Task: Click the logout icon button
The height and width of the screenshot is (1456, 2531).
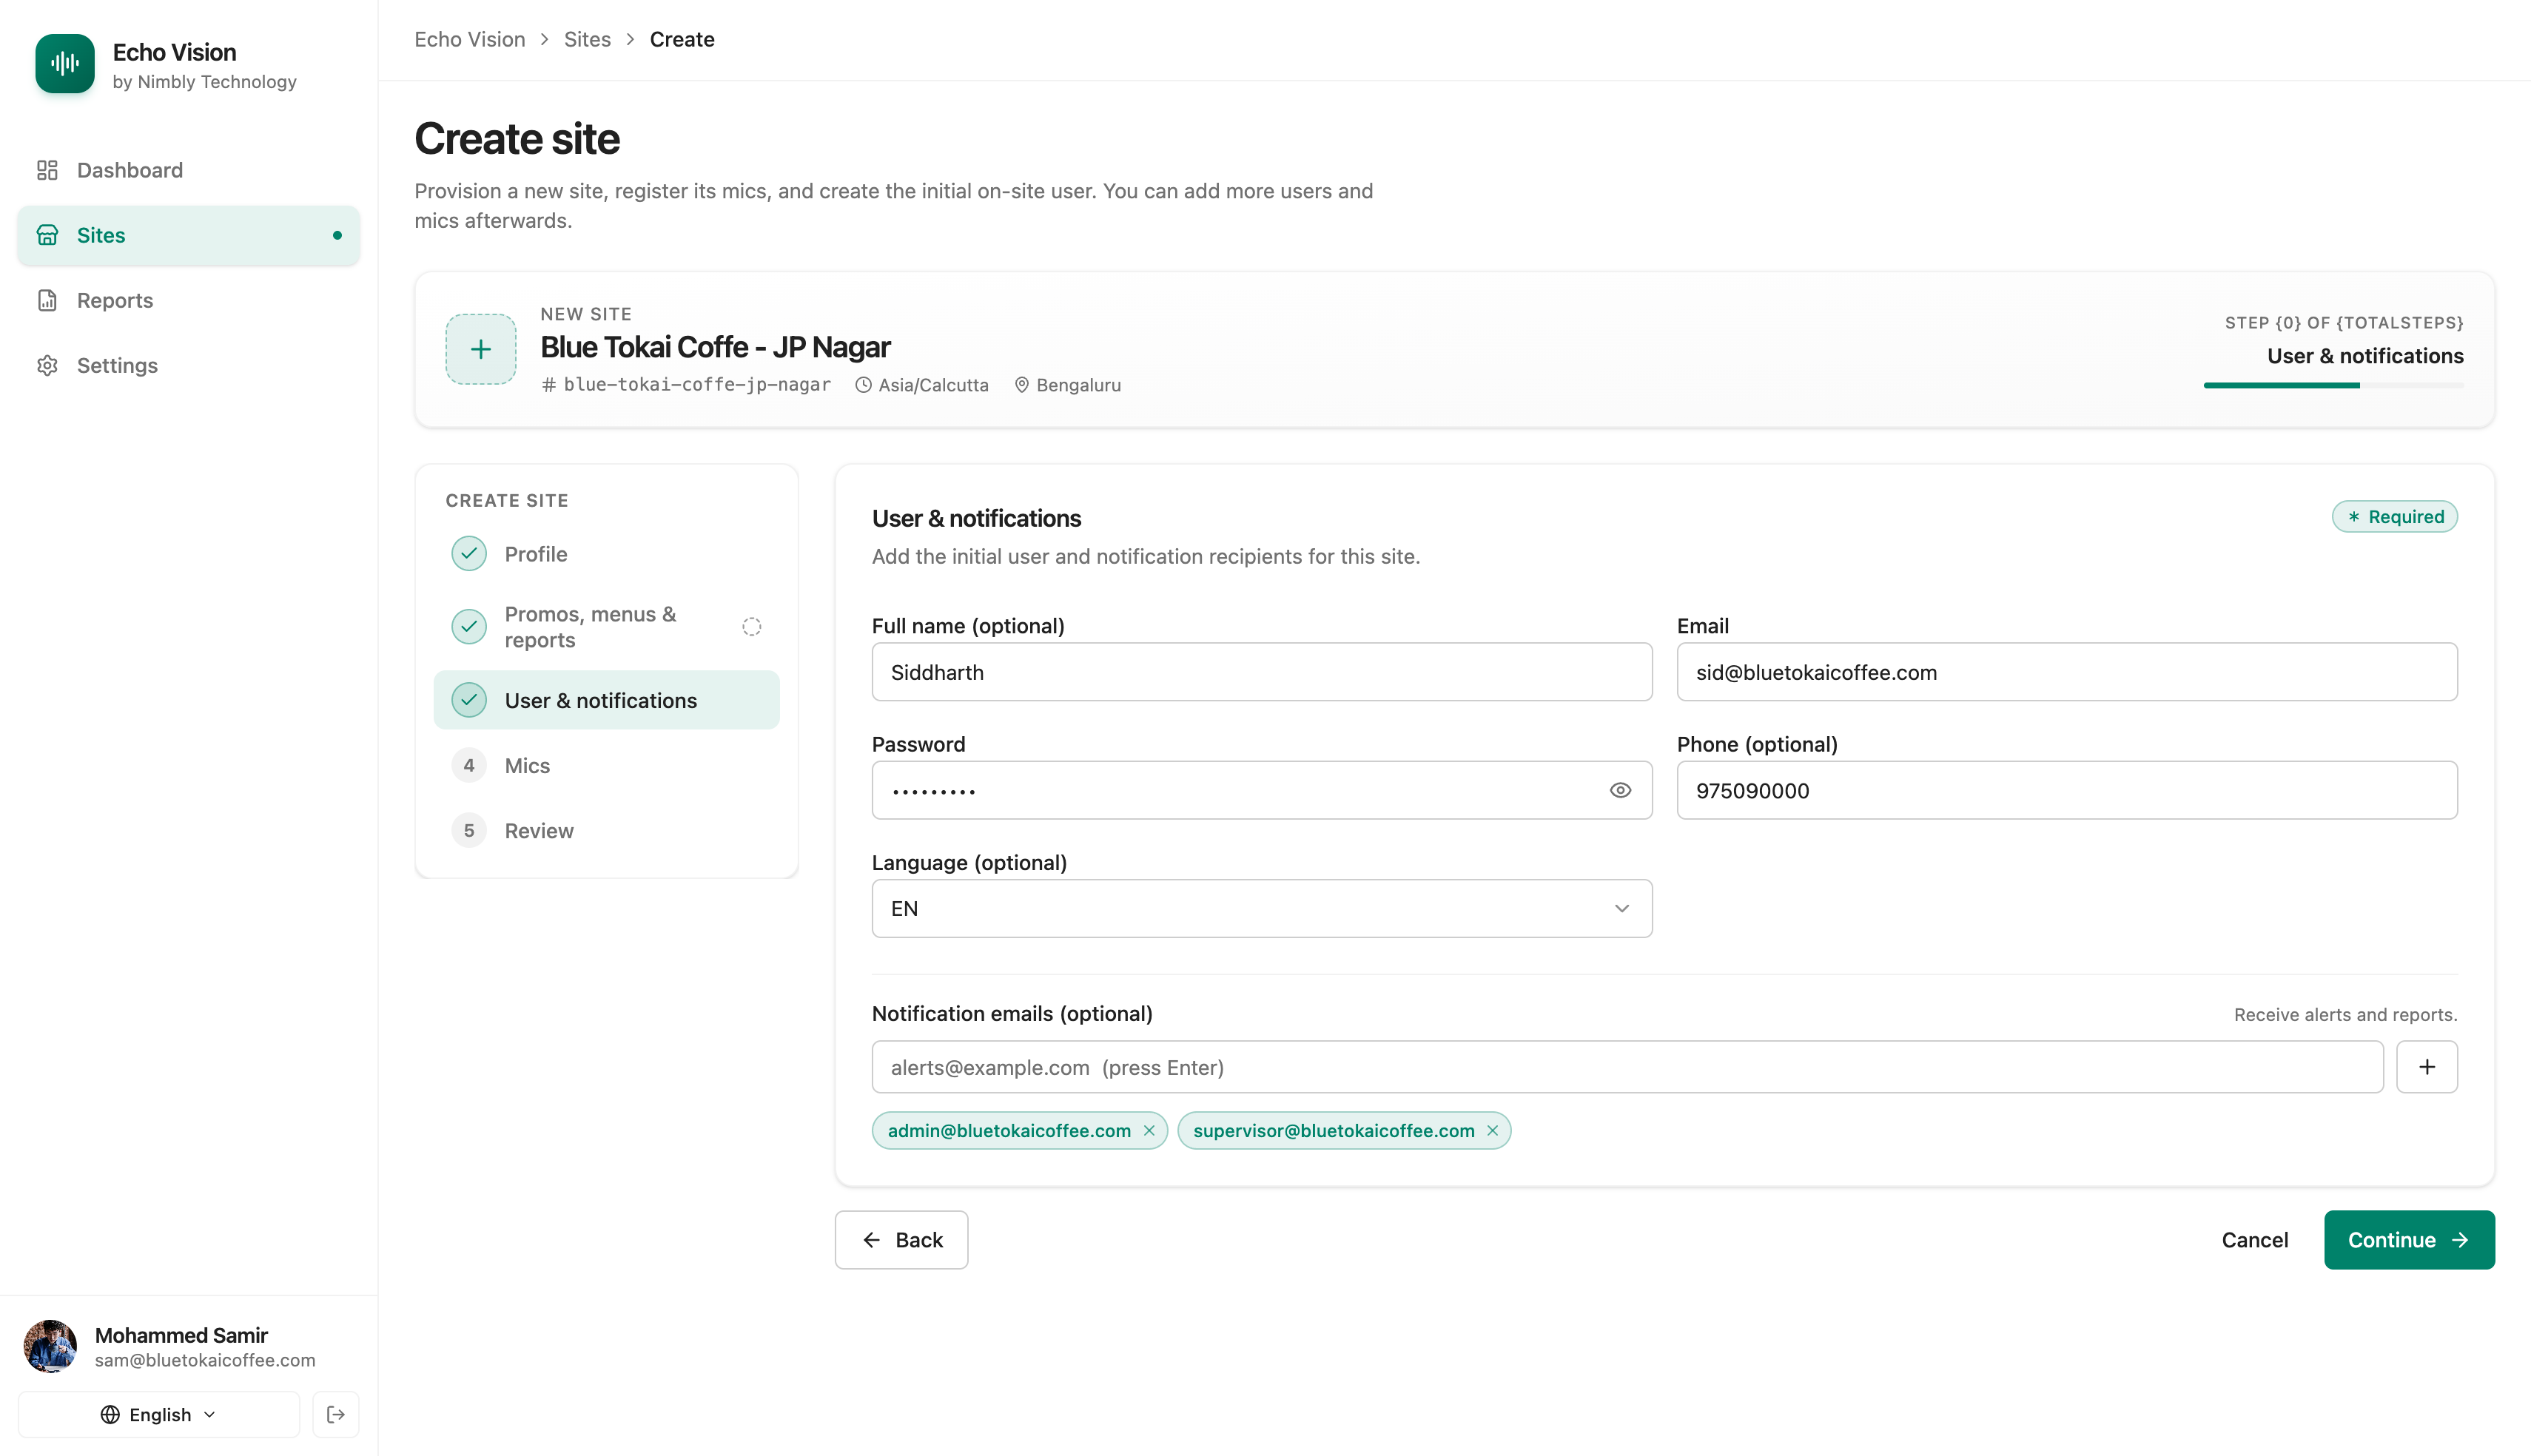Action: click(x=336, y=1414)
